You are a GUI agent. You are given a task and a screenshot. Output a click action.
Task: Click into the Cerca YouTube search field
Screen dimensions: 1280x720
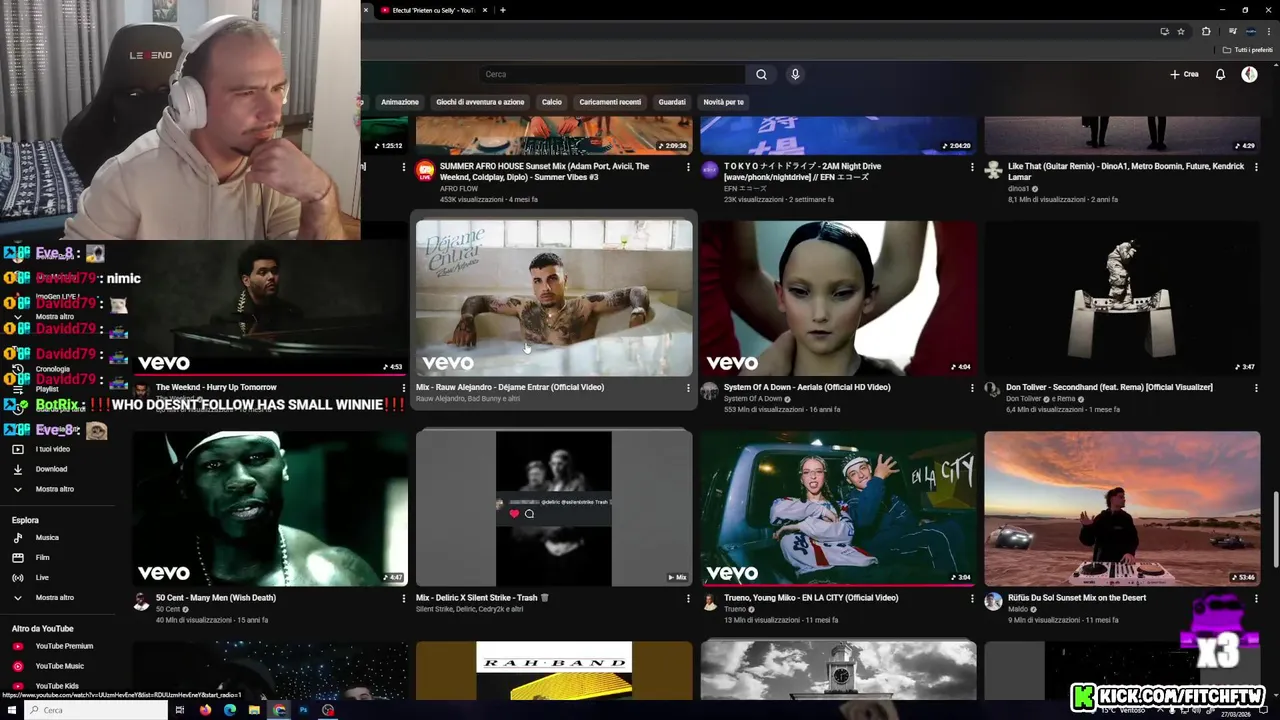point(612,74)
